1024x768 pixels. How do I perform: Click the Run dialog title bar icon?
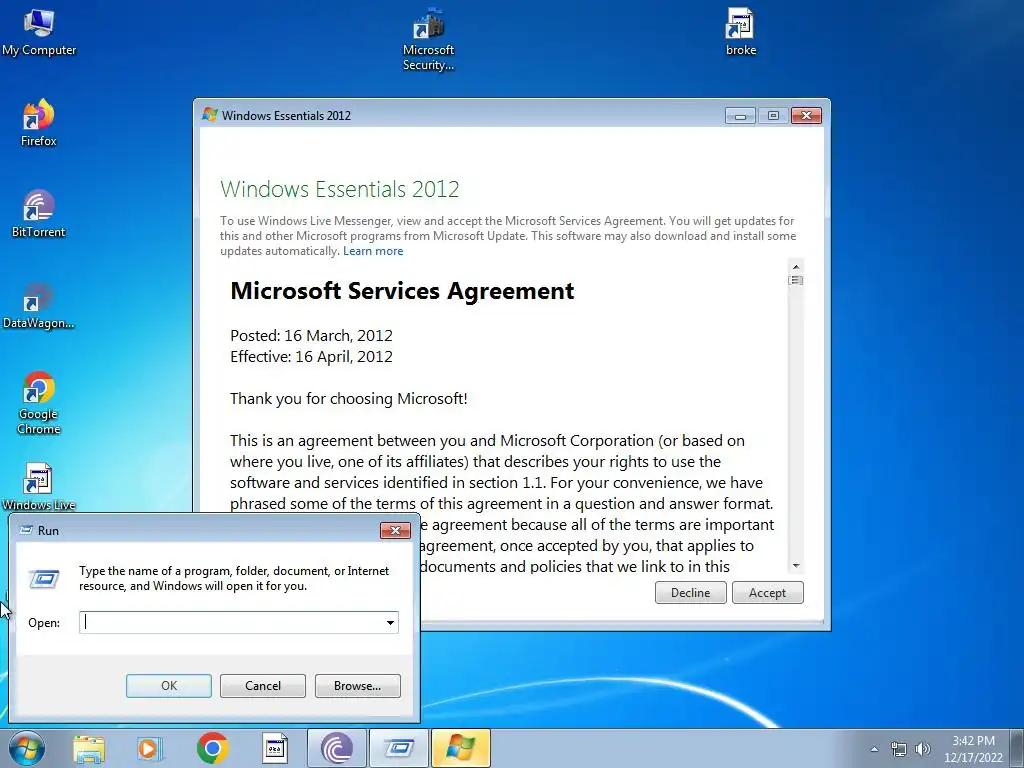(x=26, y=530)
